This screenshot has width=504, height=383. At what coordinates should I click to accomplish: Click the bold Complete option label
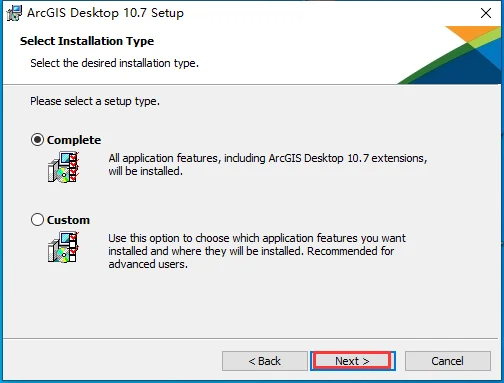pyautogui.click(x=74, y=140)
